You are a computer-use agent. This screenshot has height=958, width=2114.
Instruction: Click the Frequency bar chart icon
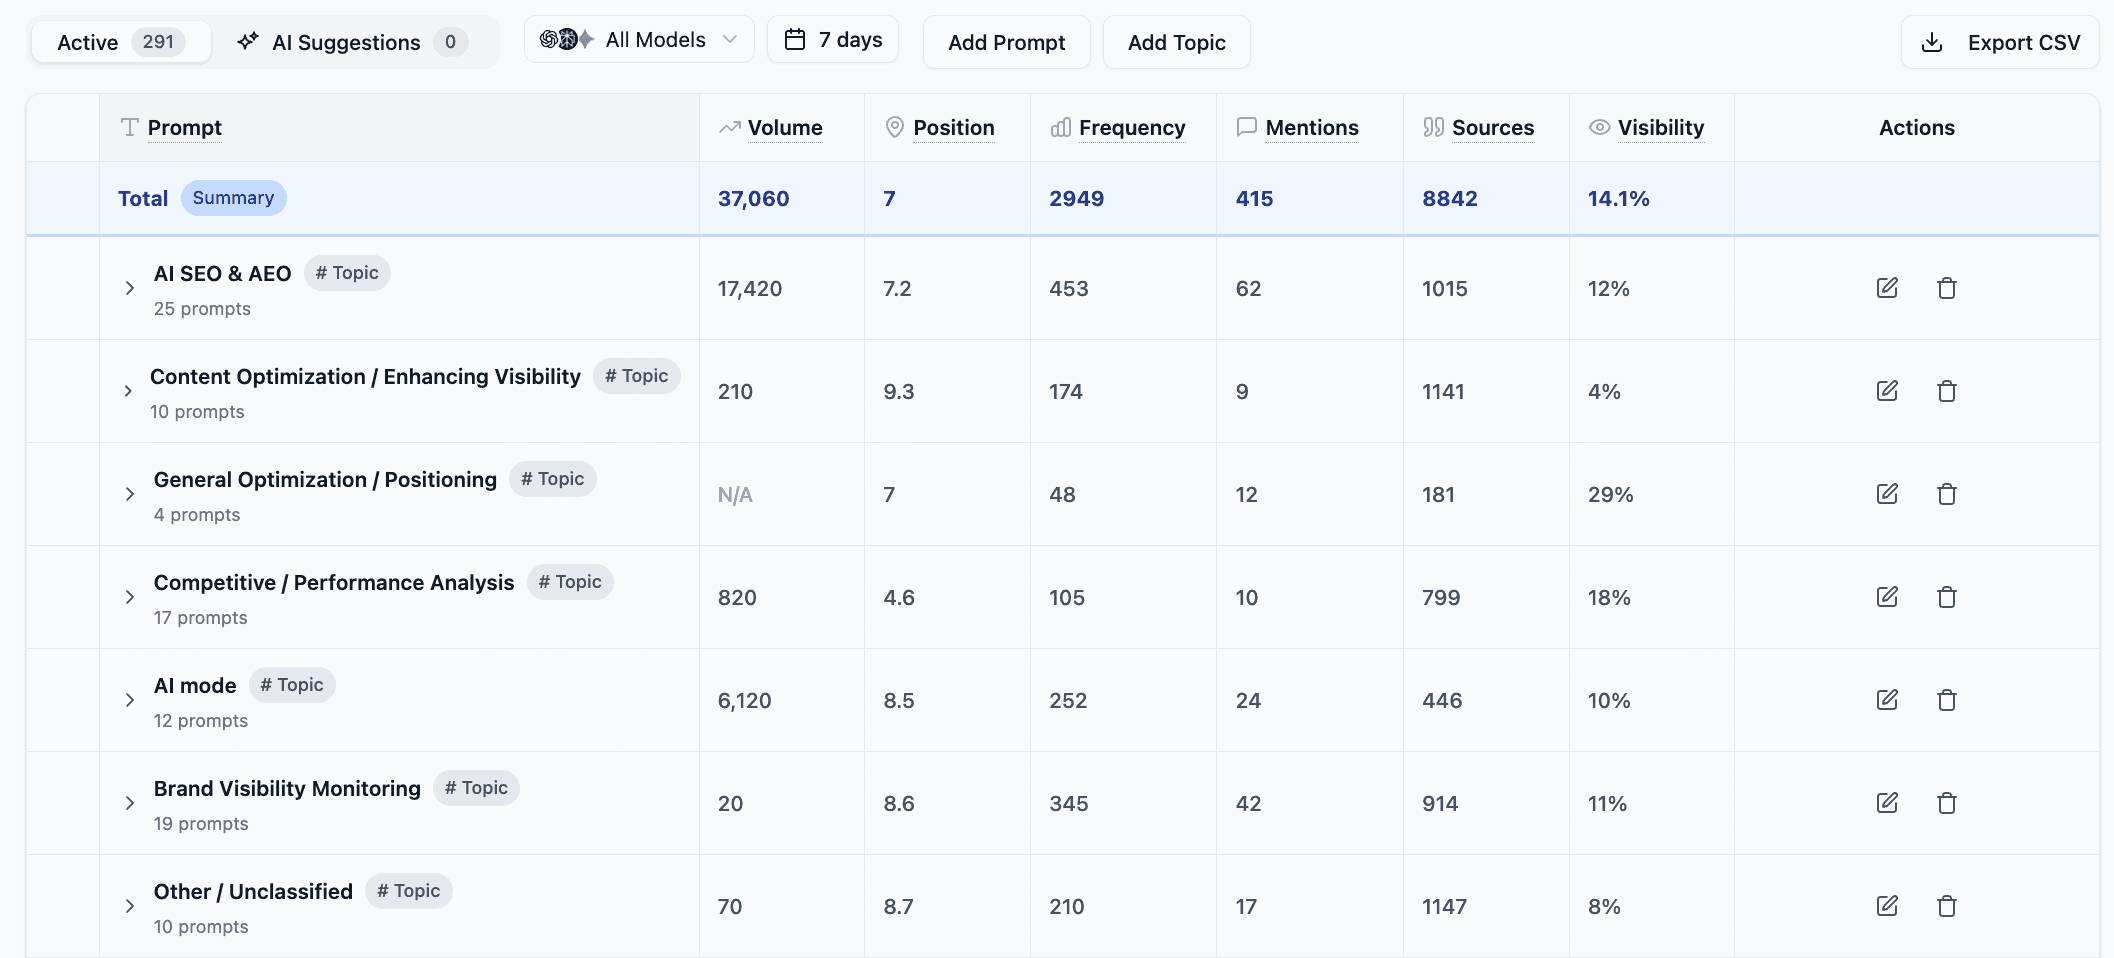click(x=1060, y=127)
